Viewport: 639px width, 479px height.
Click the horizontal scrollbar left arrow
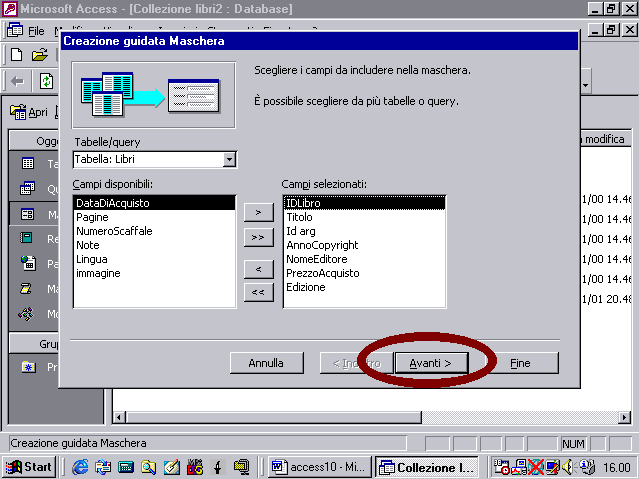tap(119, 417)
